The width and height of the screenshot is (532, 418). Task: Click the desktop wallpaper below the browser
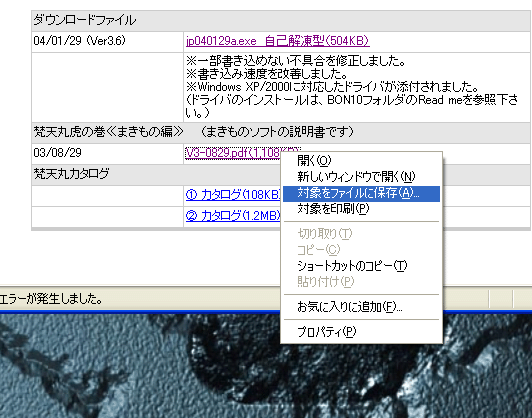(136, 366)
